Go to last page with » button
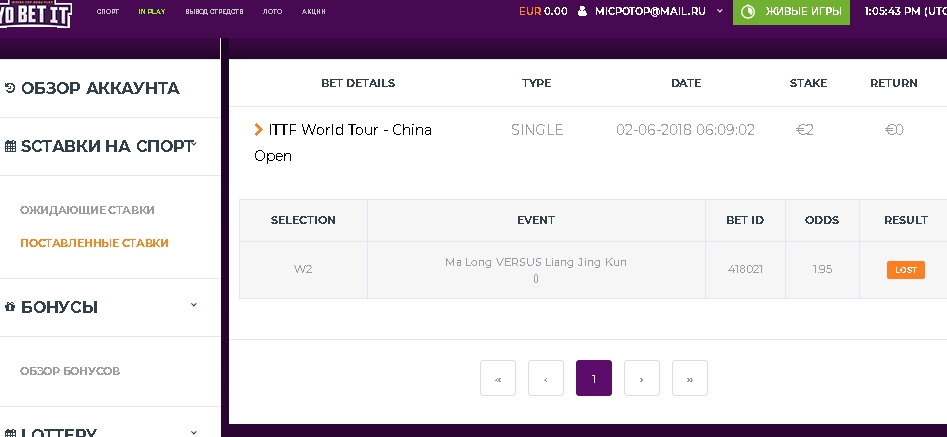This screenshot has width=947, height=437. (690, 378)
